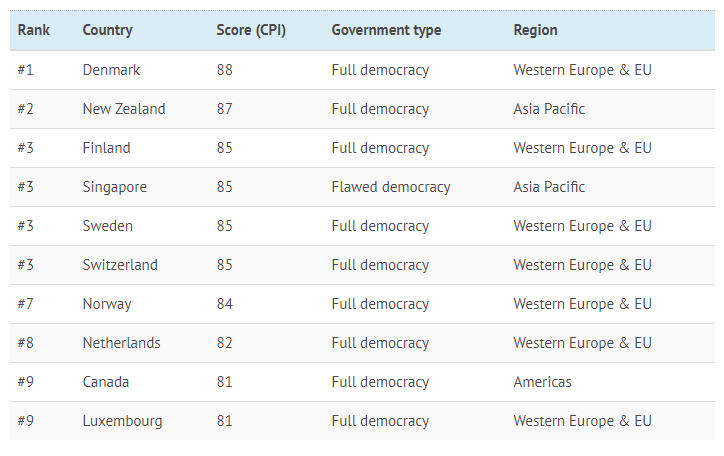
Task: Click the Americas region cell
Action: click(x=542, y=382)
